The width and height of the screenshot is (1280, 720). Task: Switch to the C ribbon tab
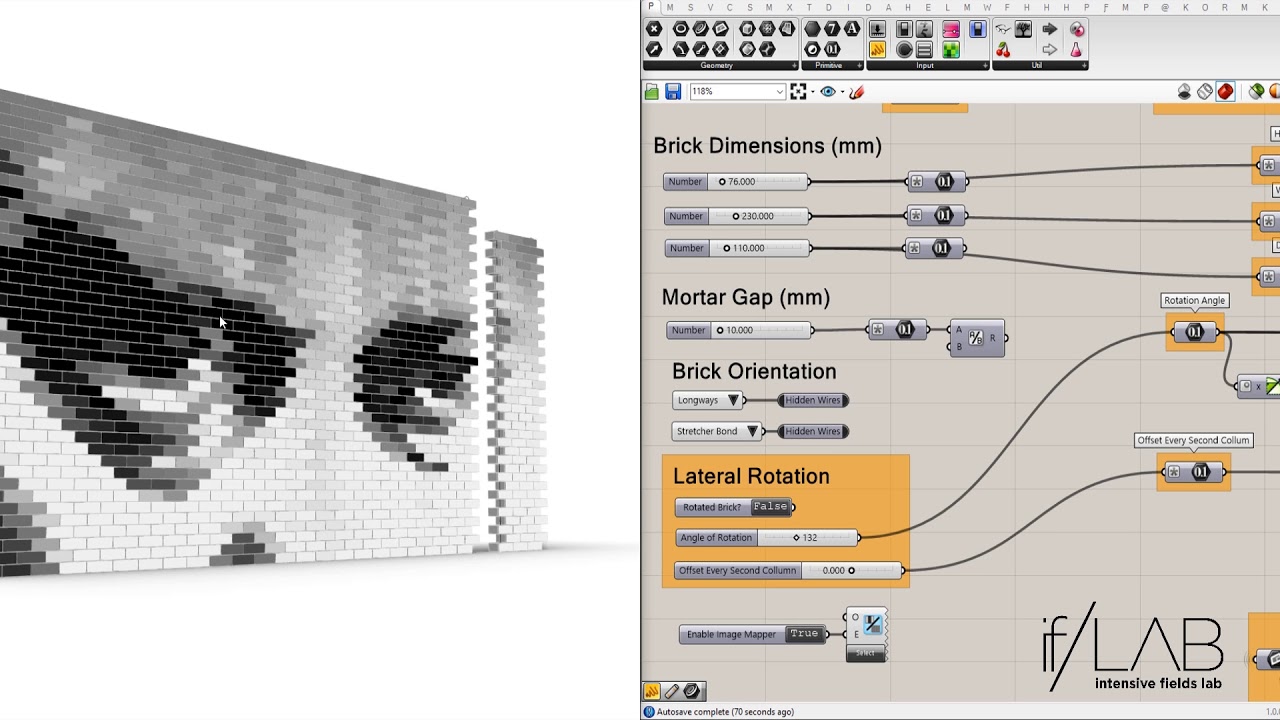click(x=729, y=8)
